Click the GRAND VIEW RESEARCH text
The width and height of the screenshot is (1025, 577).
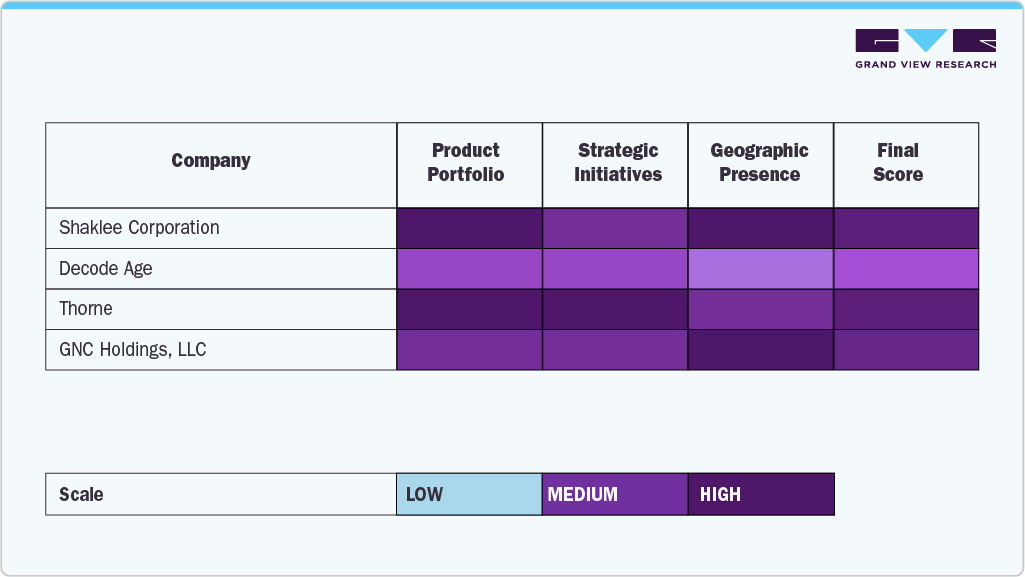point(926,65)
